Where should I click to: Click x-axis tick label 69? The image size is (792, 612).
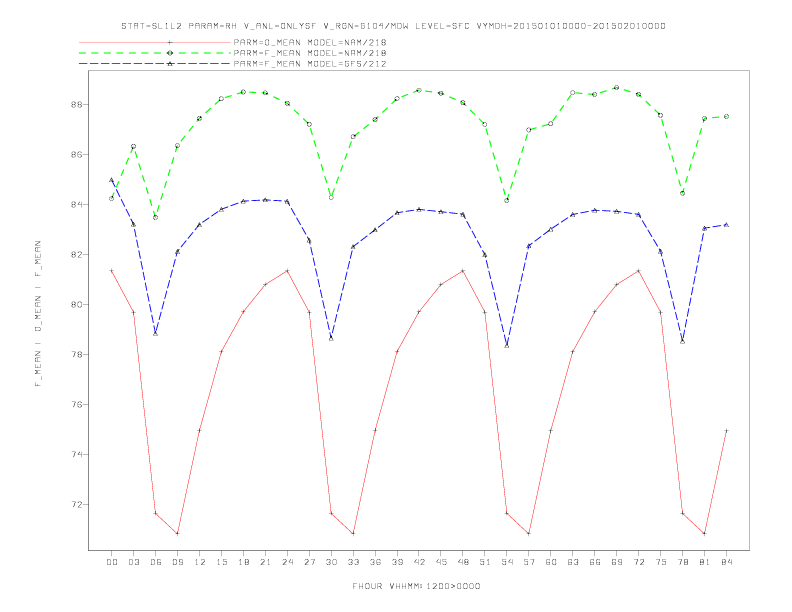pos(617,562)
